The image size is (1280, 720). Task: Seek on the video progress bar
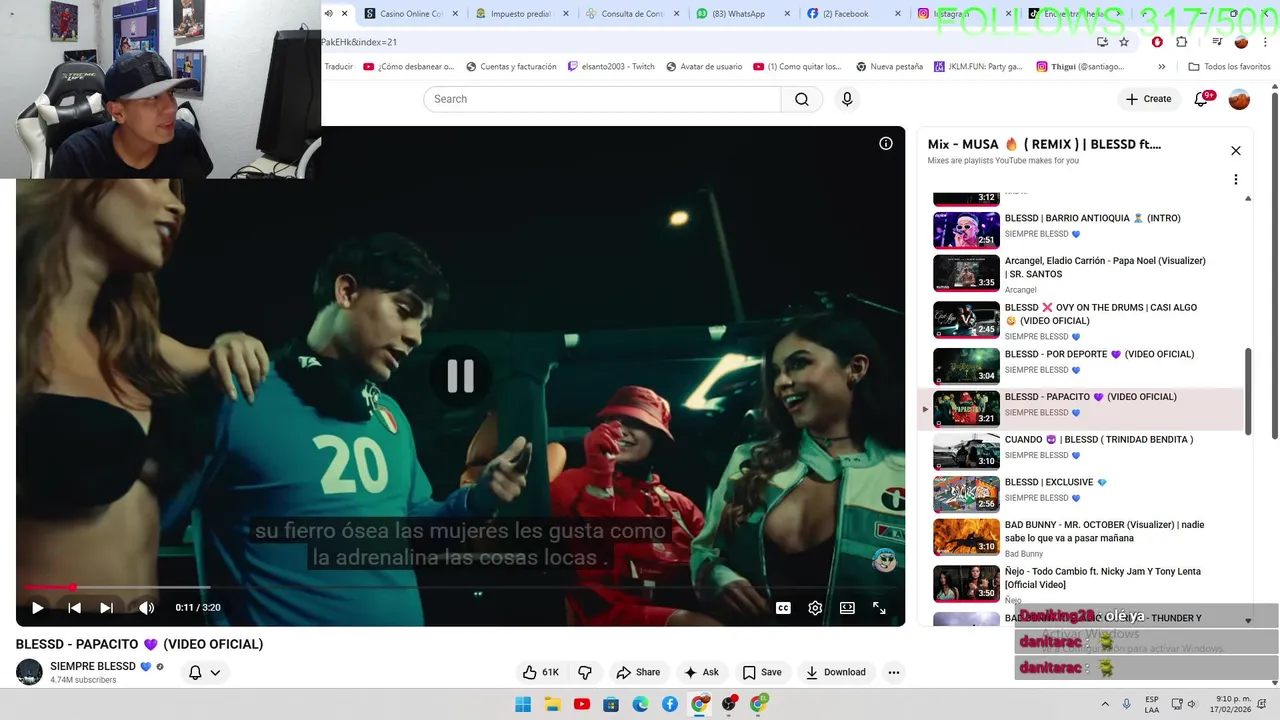[460, 588]
